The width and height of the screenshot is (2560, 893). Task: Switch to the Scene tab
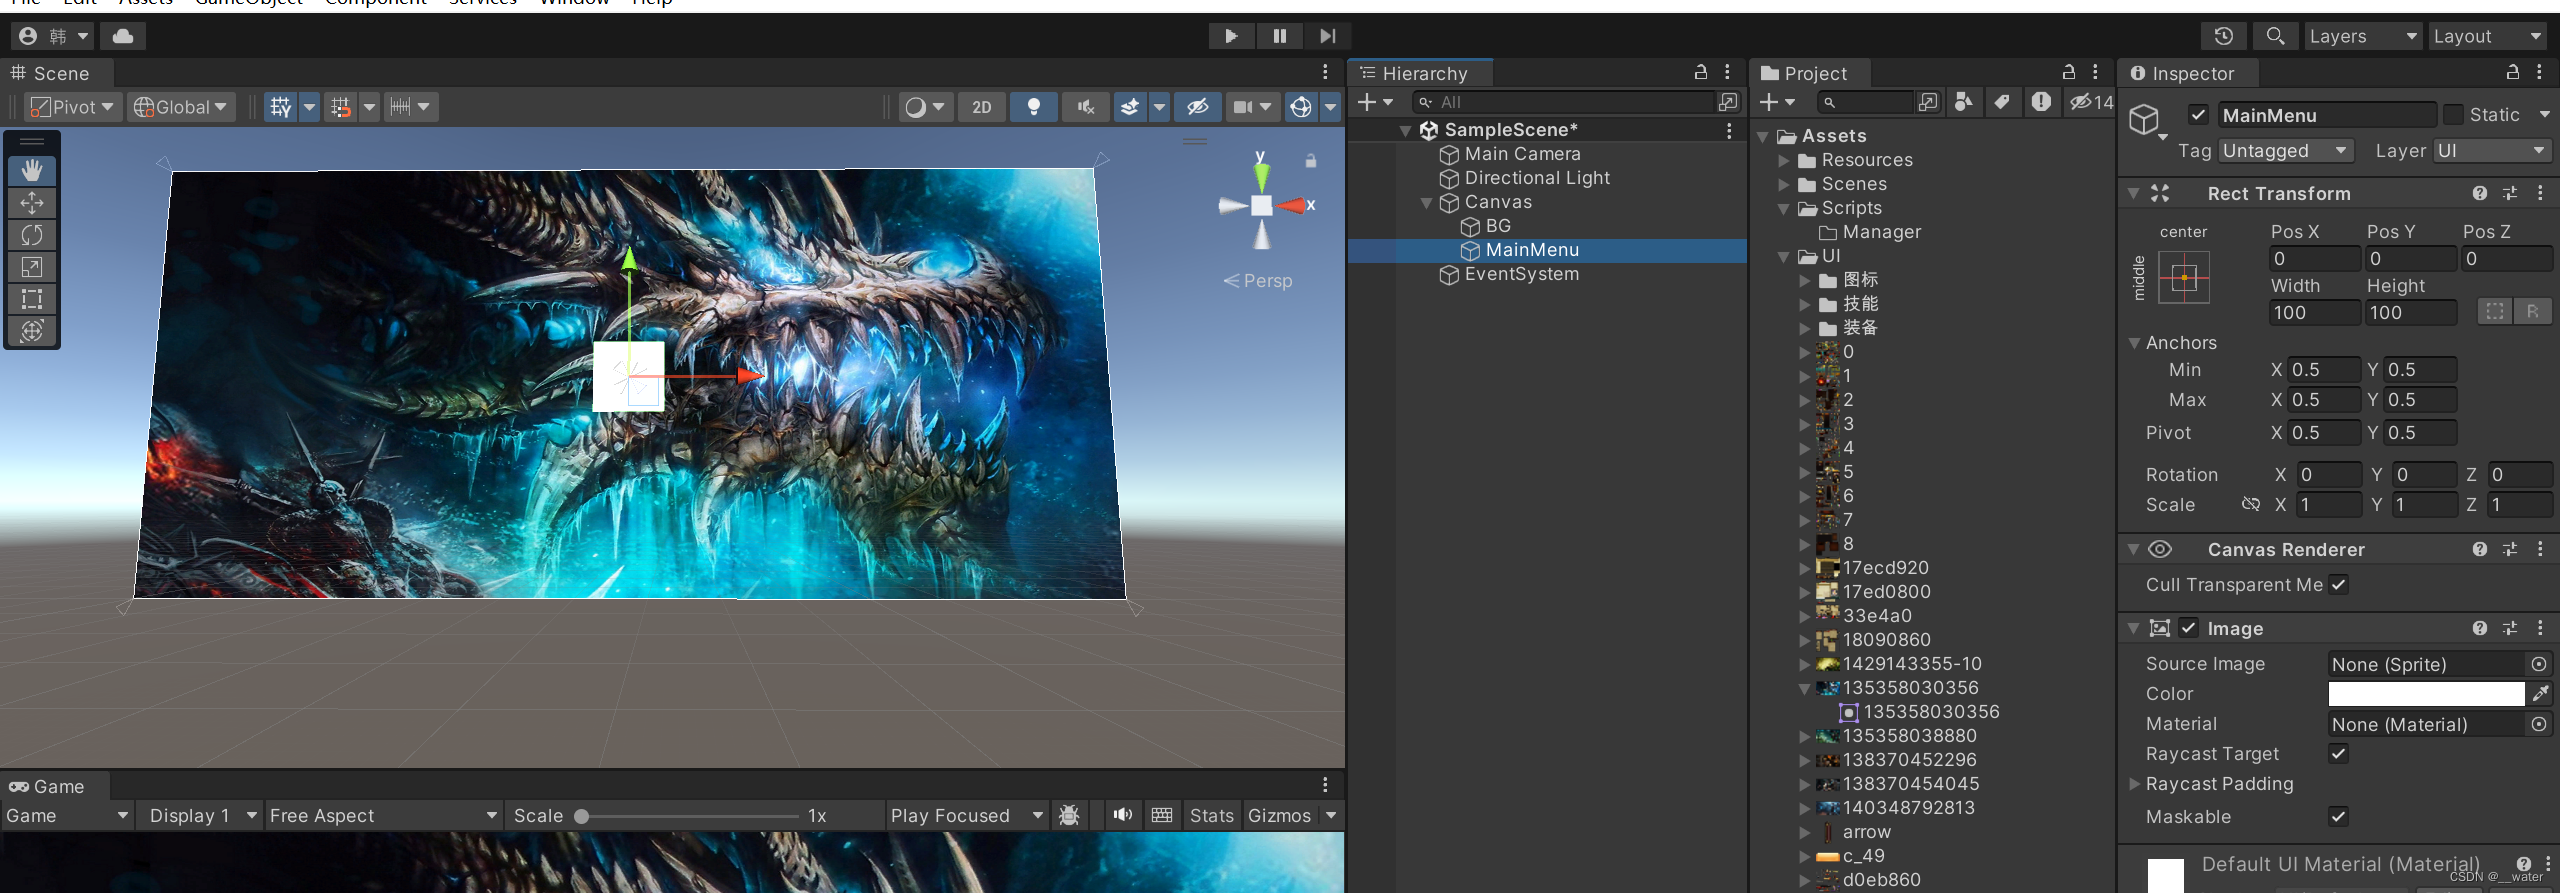(56, 73)
